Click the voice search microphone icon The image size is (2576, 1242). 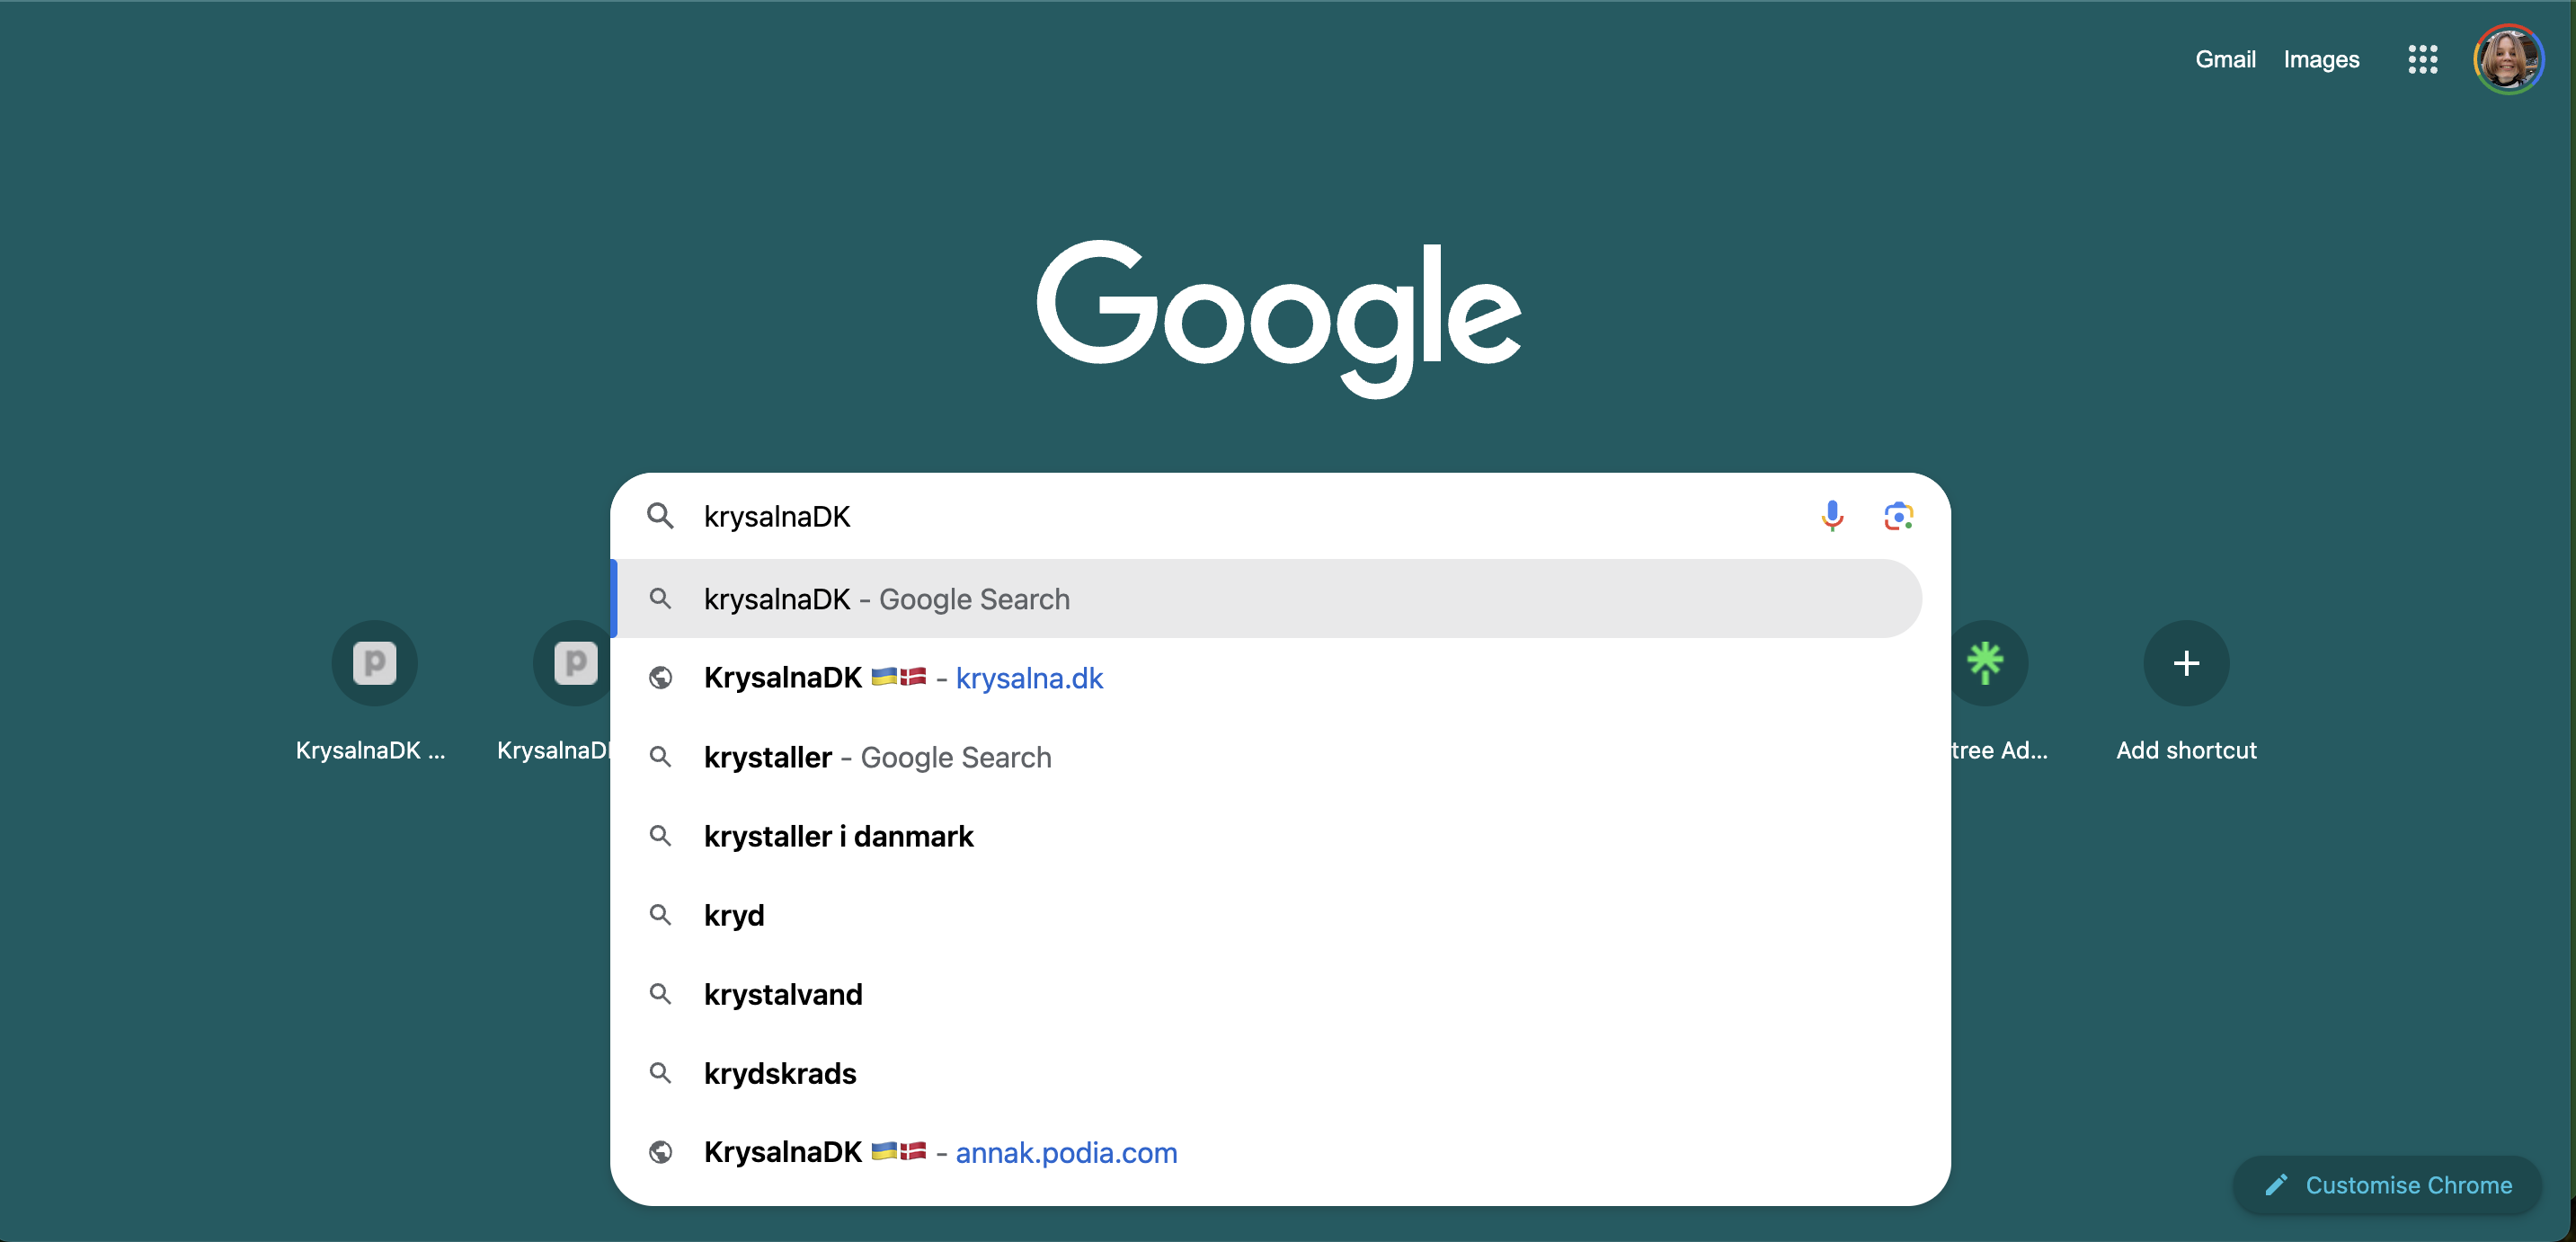1832,516
